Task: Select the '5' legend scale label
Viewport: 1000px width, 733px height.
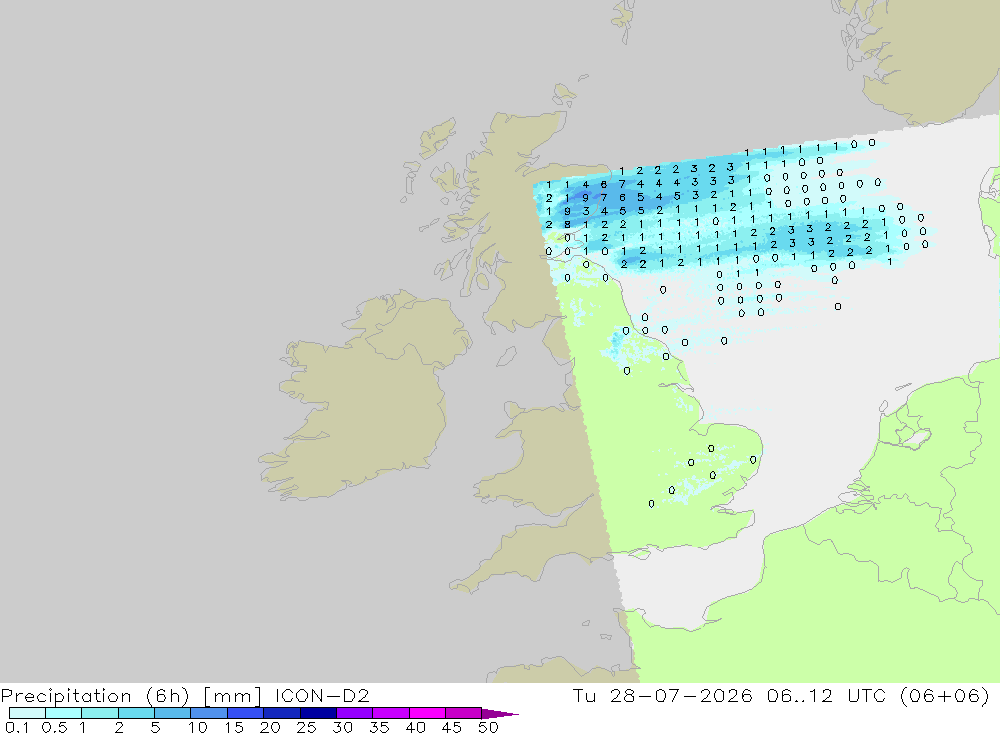Action: 155,727
